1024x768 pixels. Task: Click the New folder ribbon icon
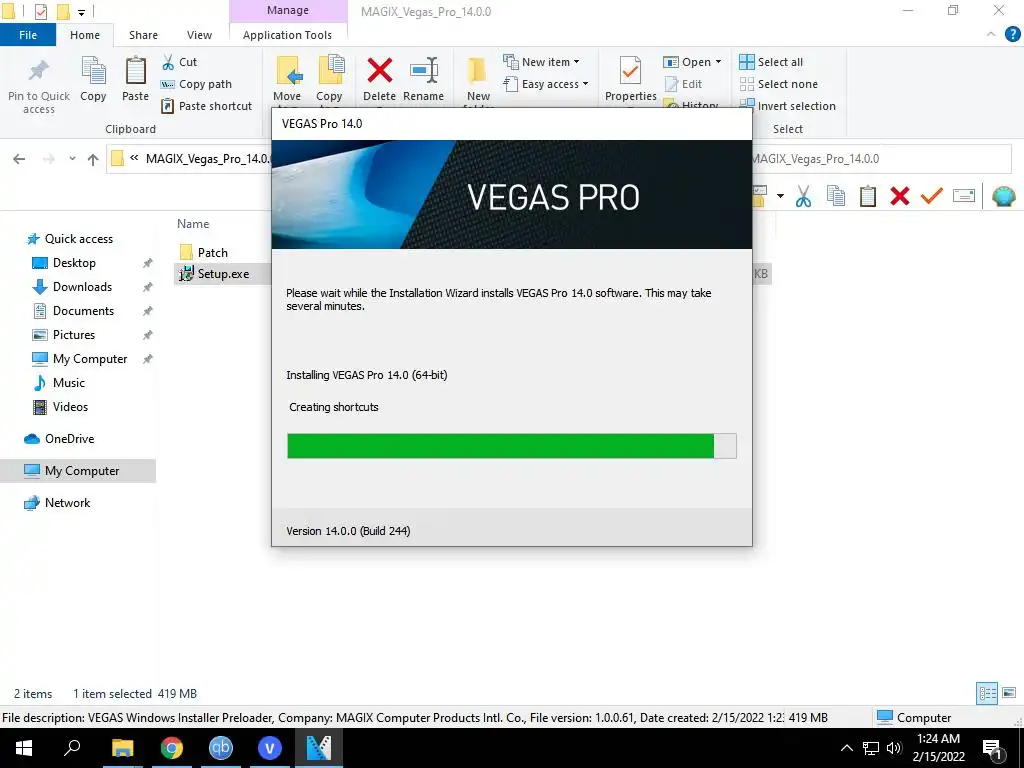477,71
